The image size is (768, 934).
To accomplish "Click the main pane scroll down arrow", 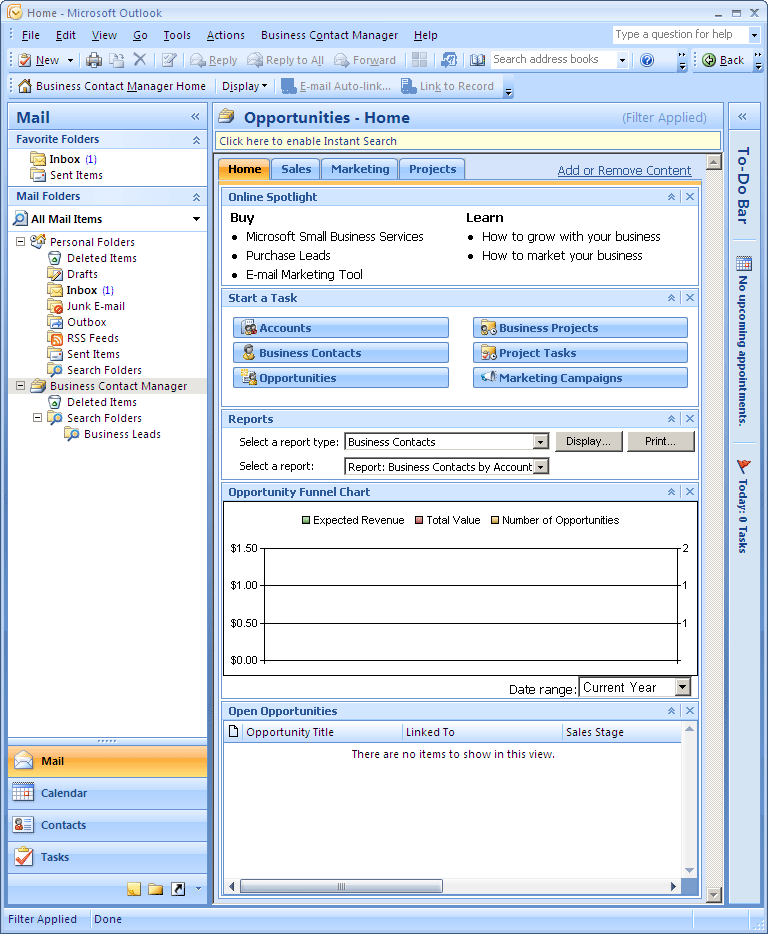I will coord(713,895).
